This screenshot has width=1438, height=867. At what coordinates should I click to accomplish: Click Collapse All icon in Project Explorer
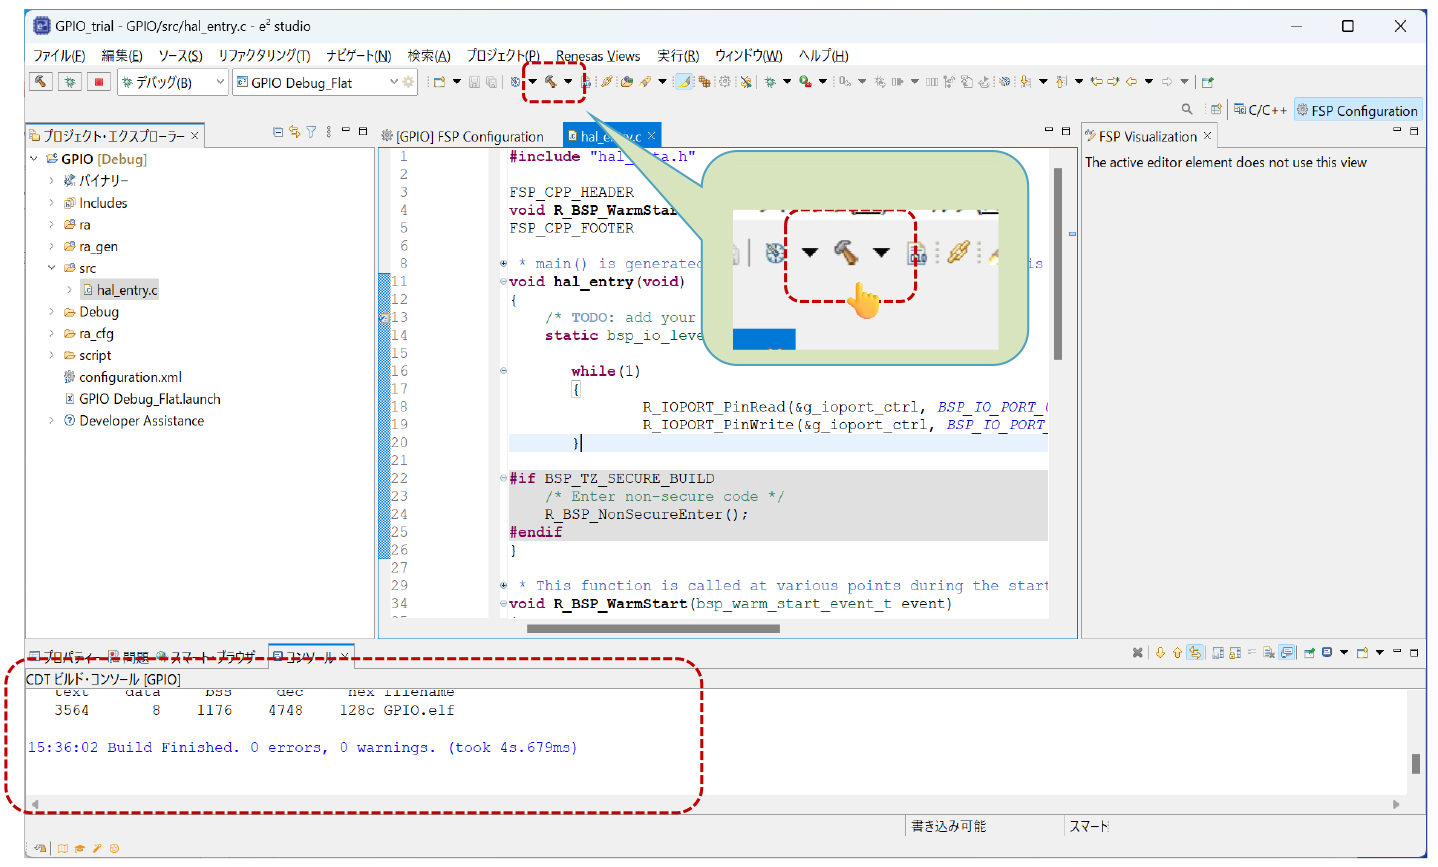[278, 132]
